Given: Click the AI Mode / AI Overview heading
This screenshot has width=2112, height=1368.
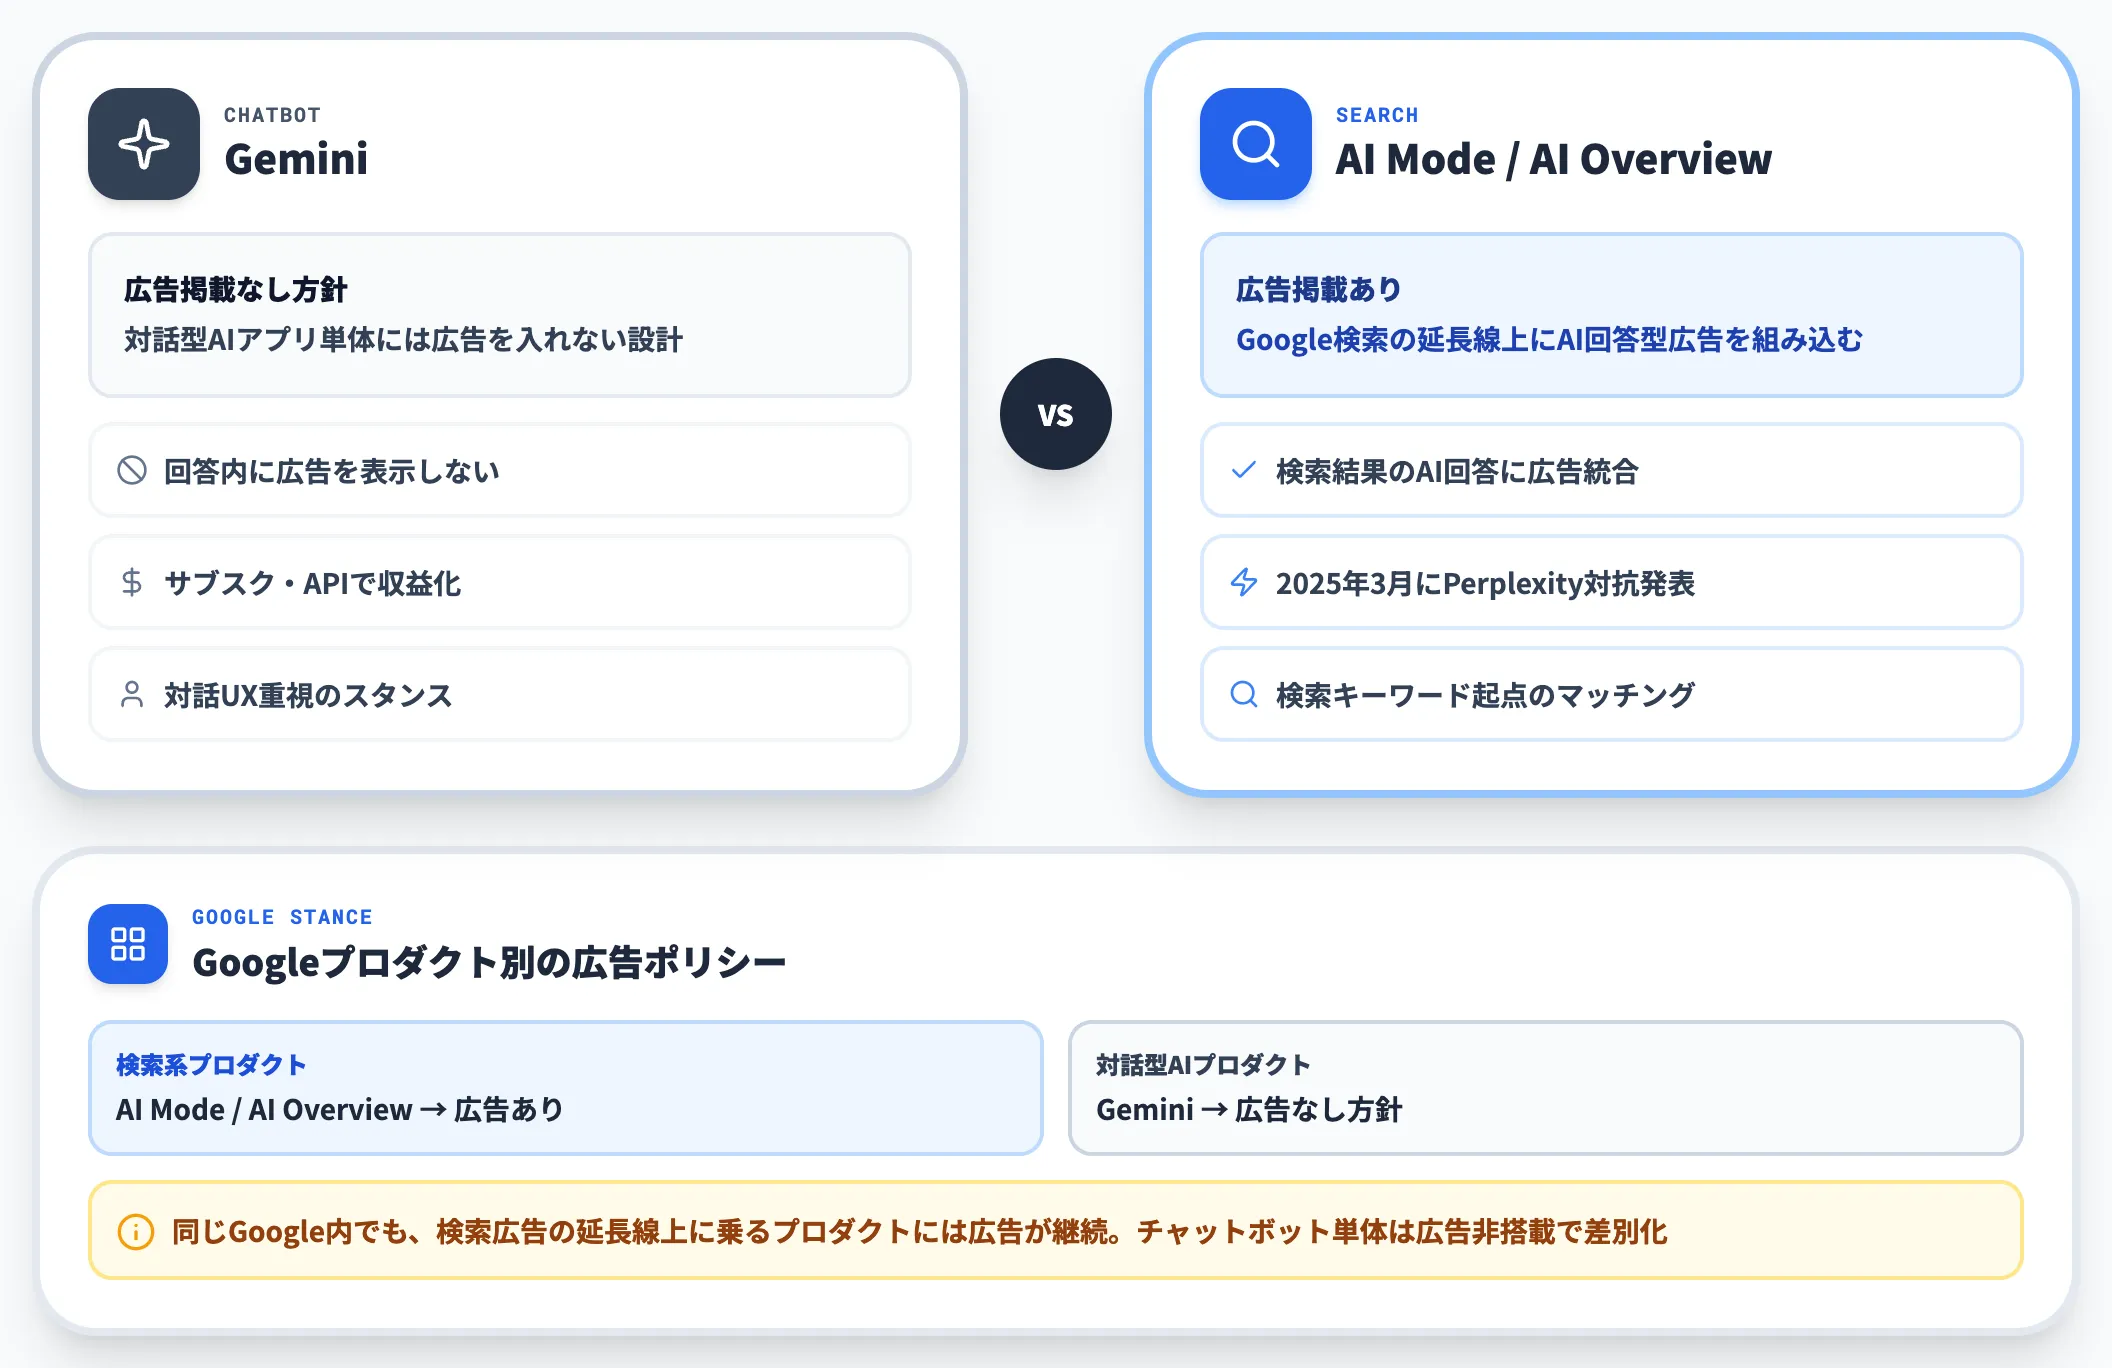Looking at the screenshot, I should [x=1553, y=159].
